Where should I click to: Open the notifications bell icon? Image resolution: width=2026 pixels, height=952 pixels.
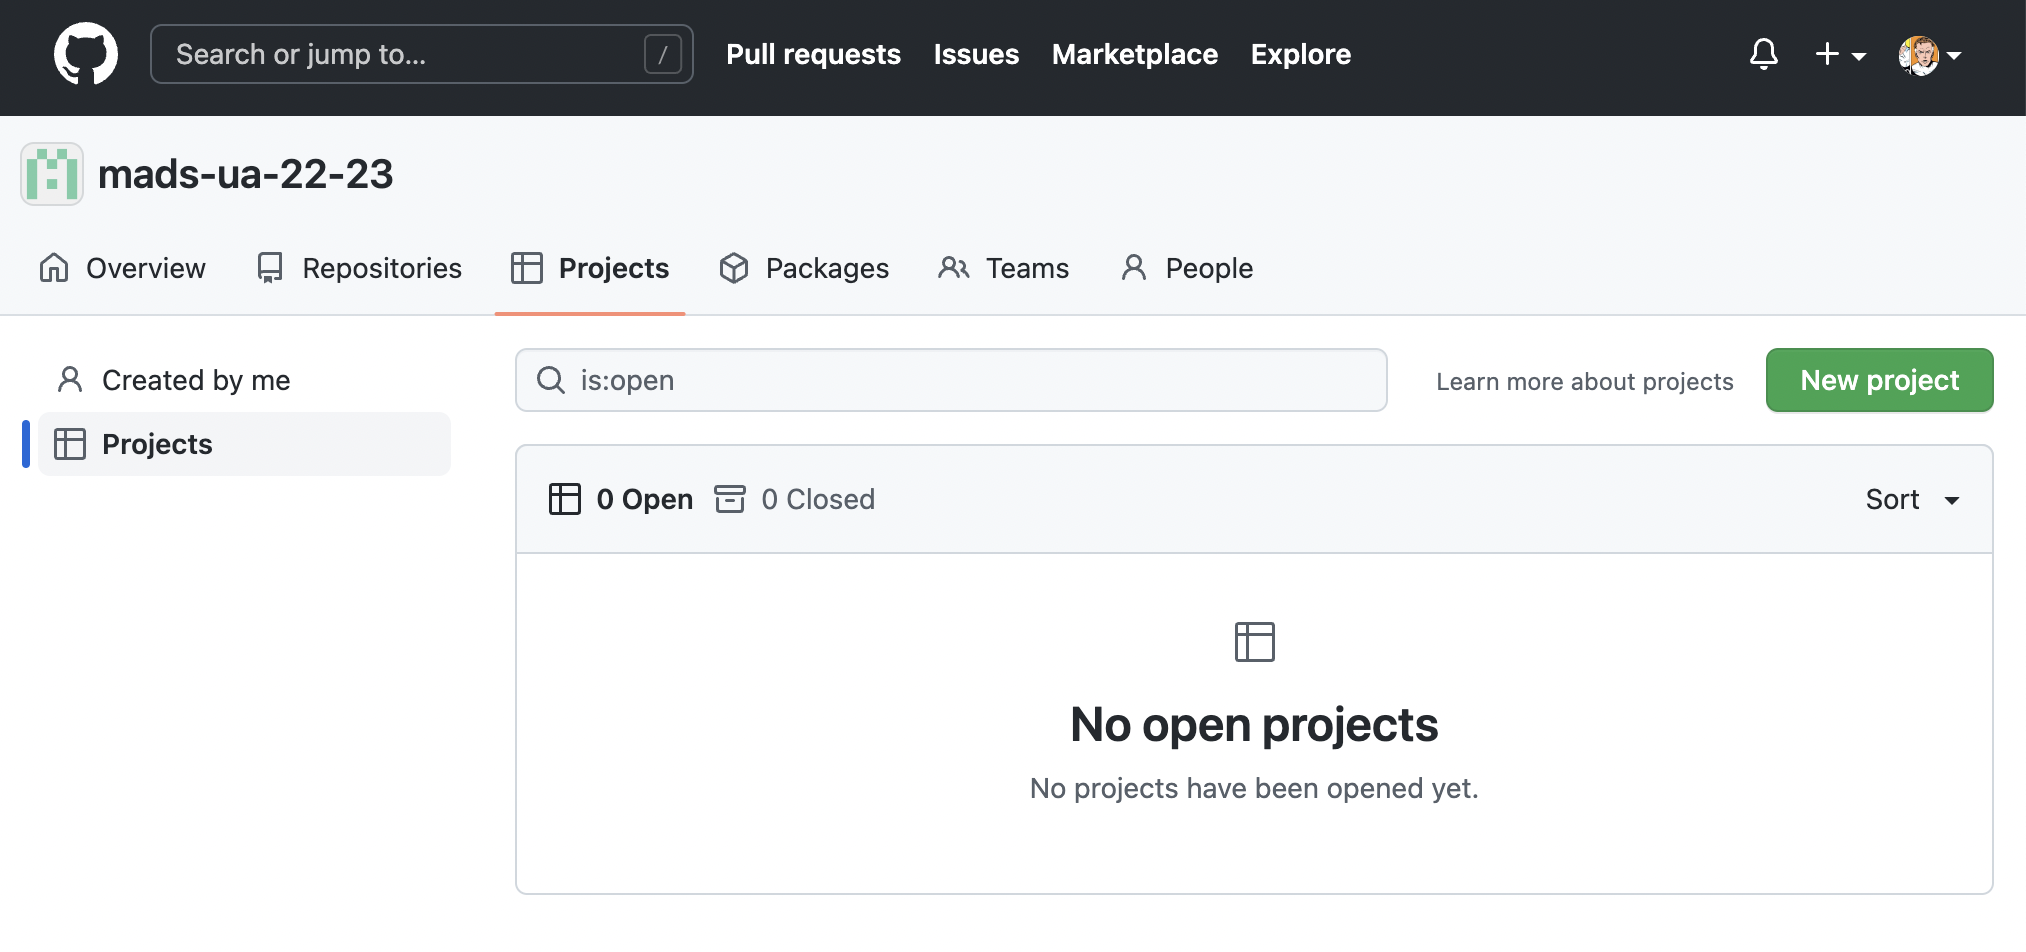(1764, 54)
